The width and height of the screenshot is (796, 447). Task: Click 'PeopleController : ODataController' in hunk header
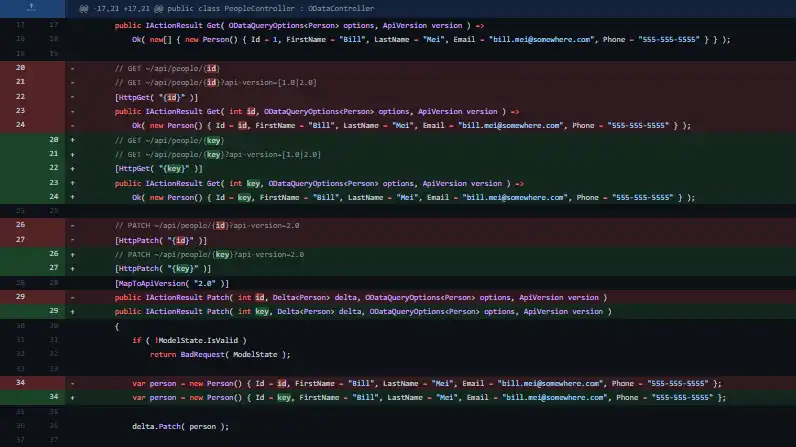tap(299, 9)
